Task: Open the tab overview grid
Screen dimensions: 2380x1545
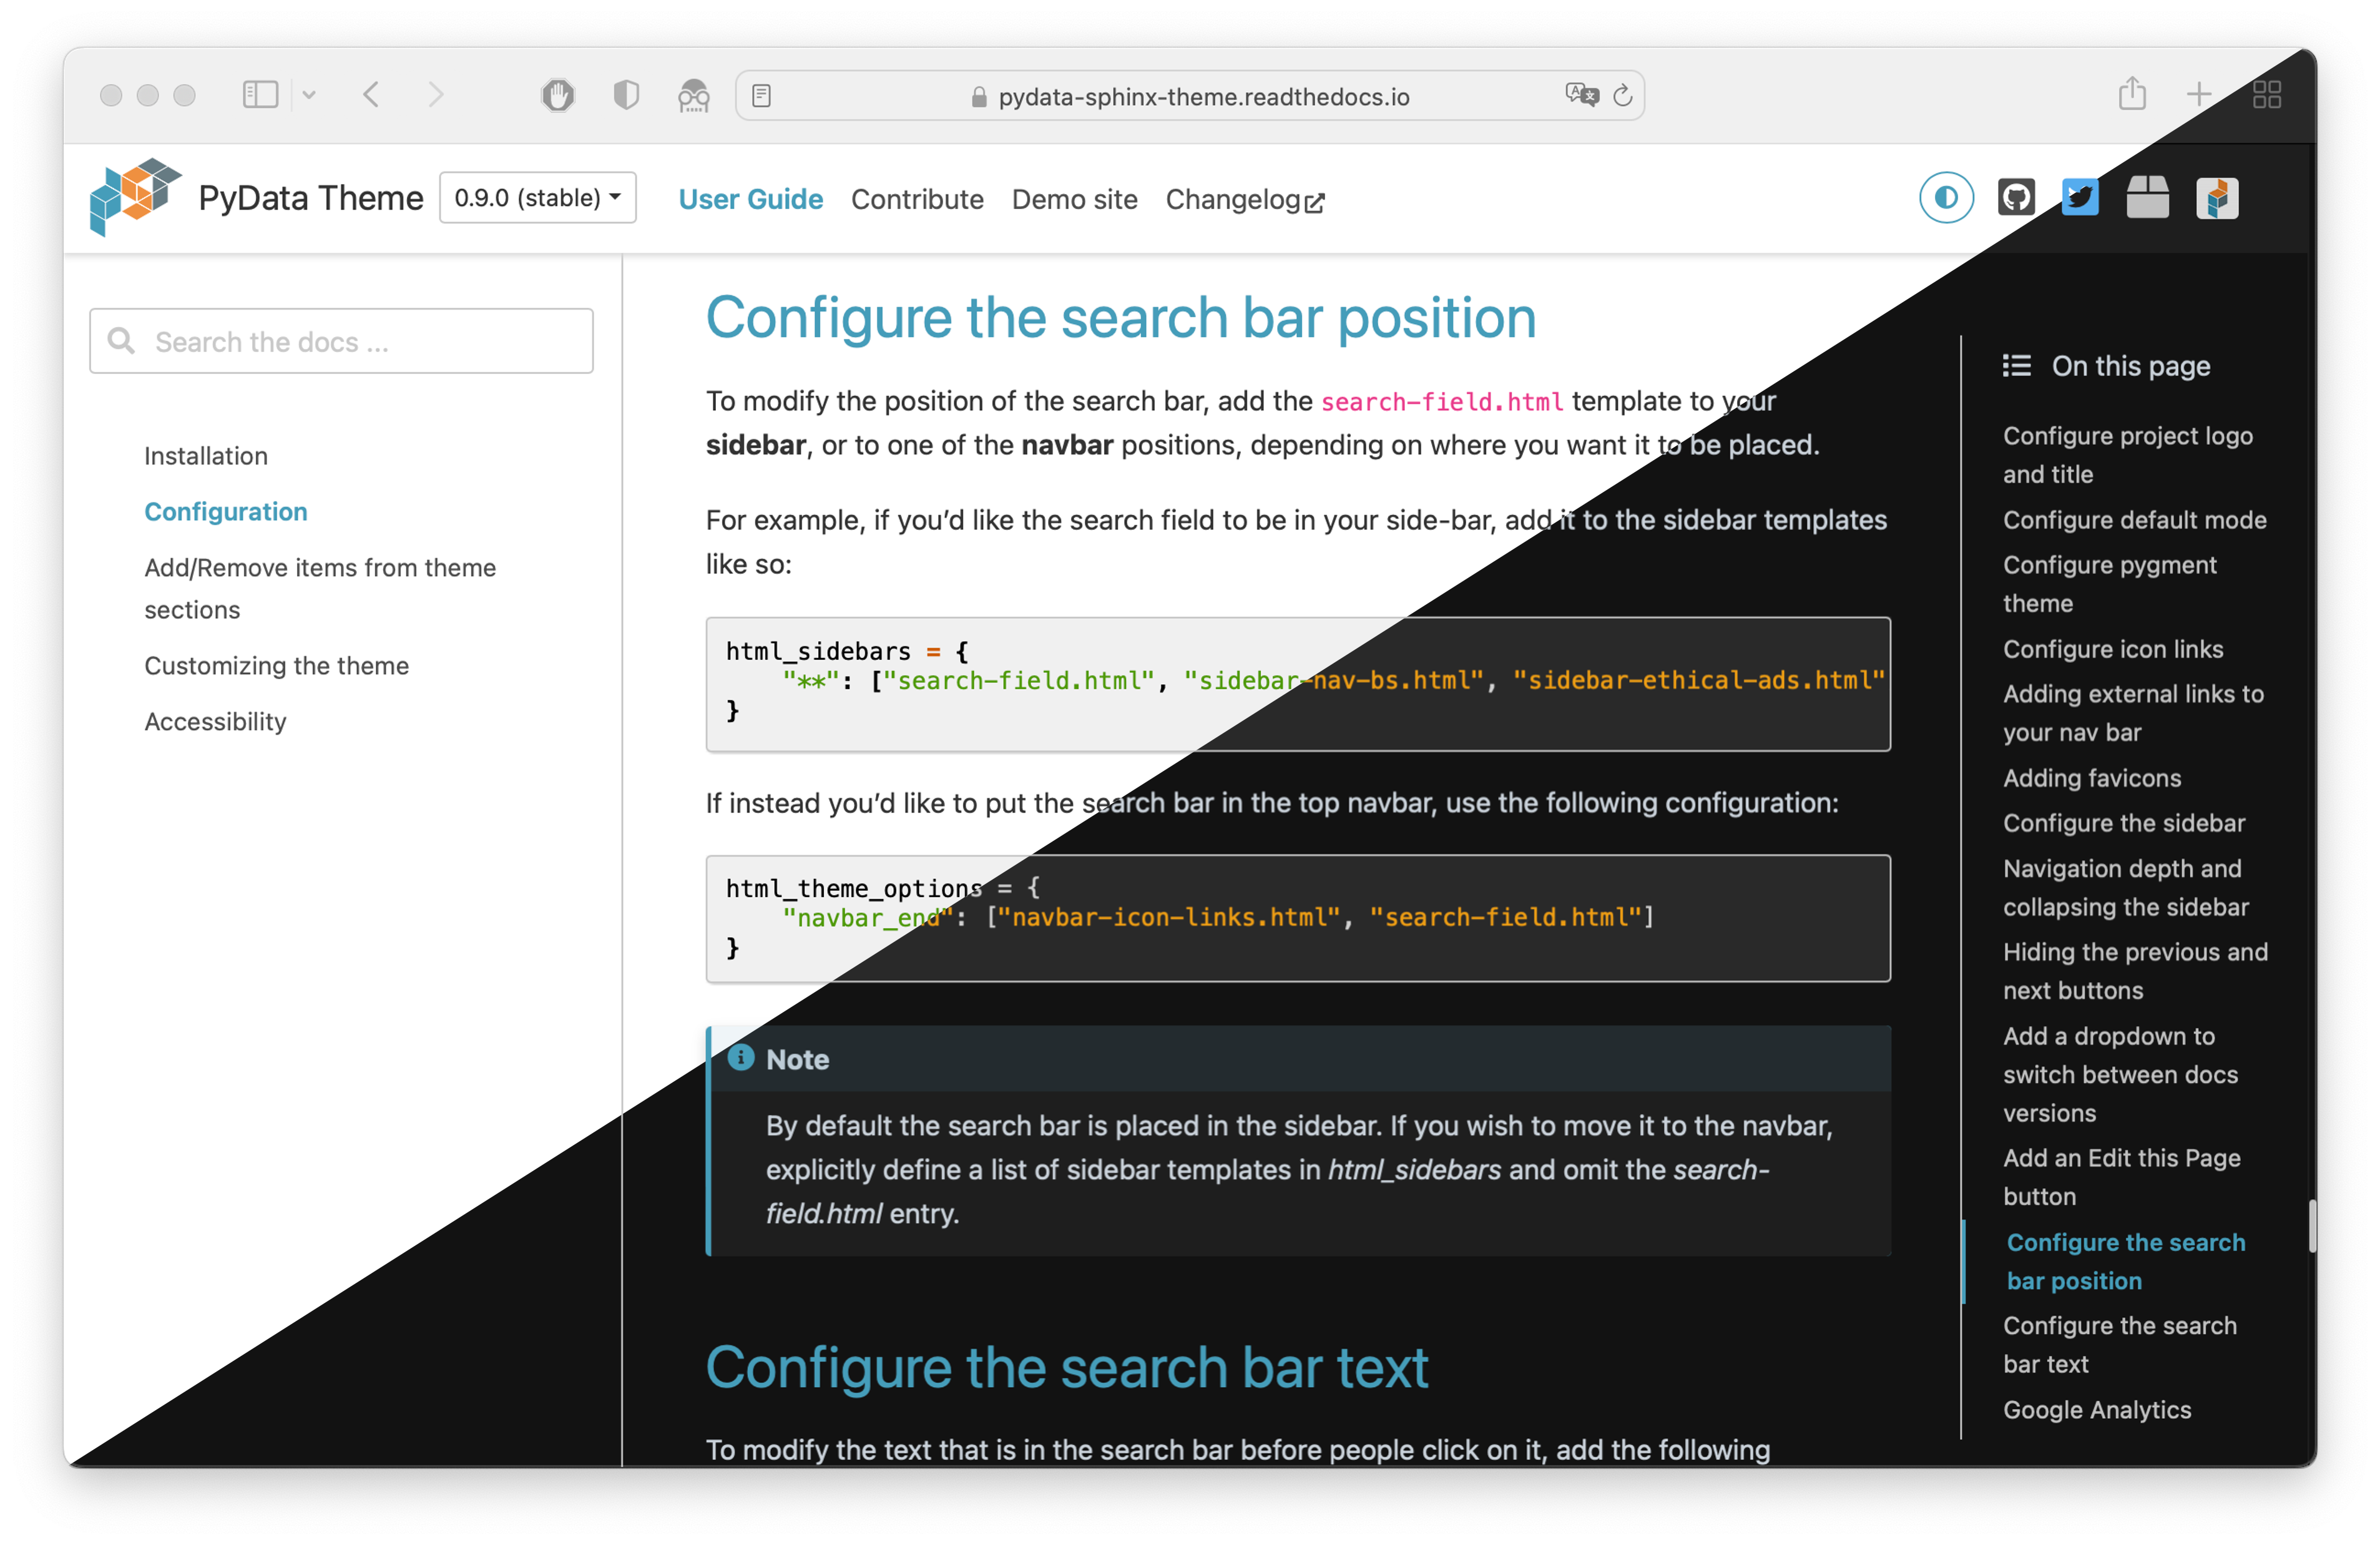Action: click(2266, 95)
